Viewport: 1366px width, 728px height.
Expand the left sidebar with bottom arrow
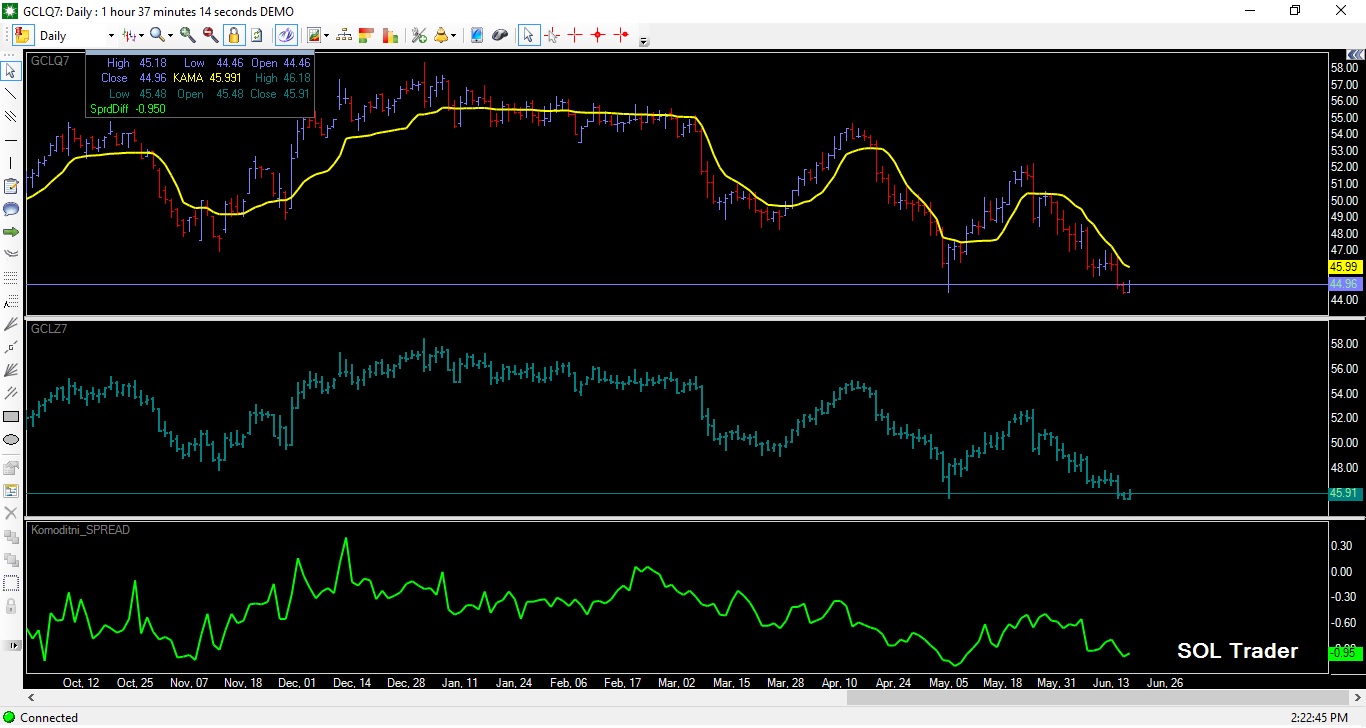click(11, 645)
